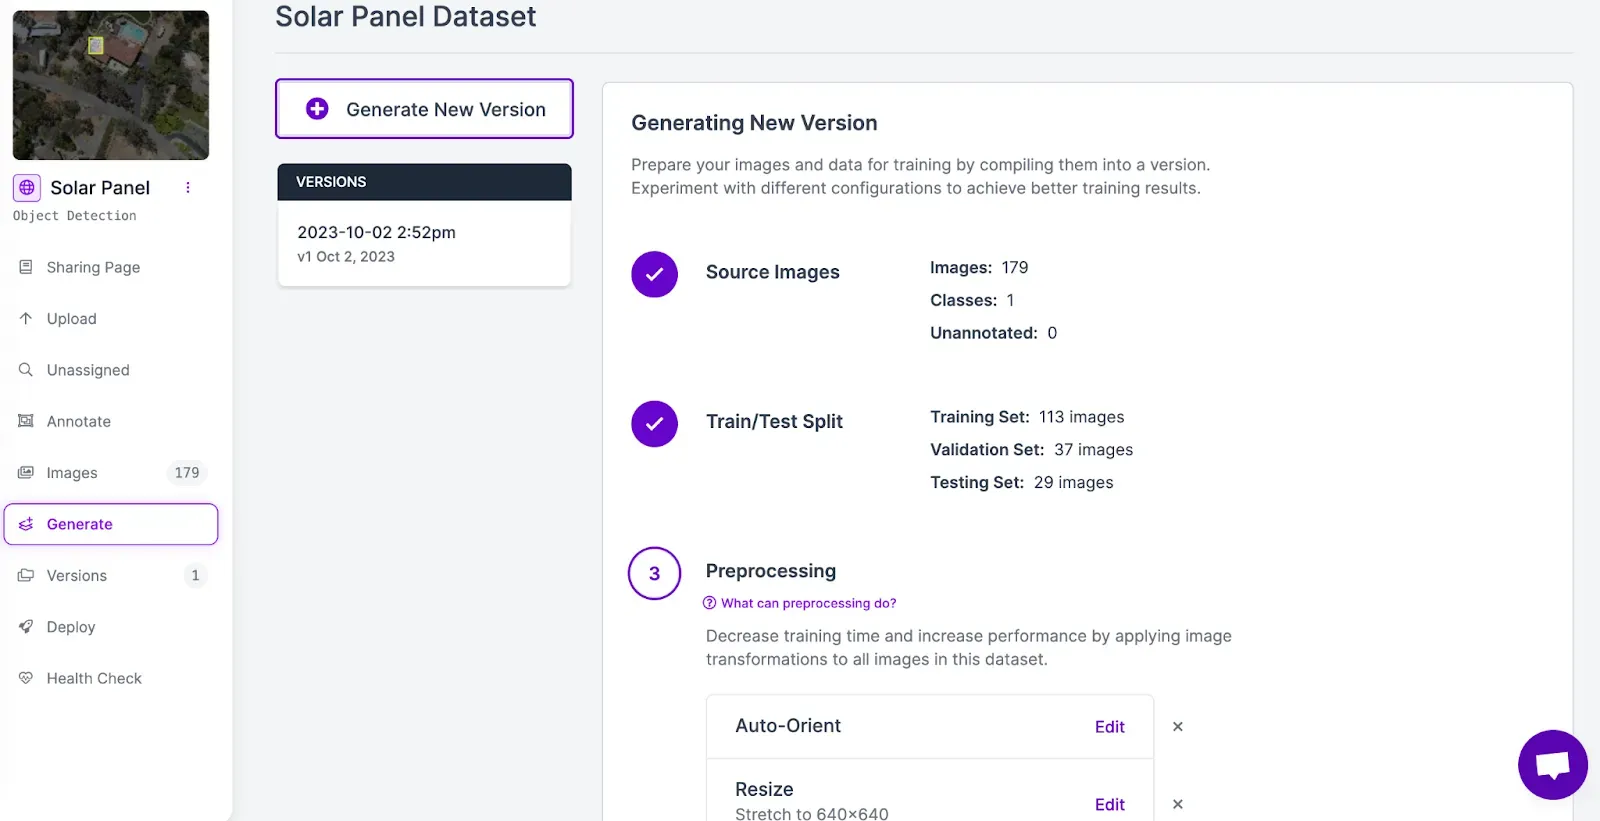Open the Versions sidebar item
This screenshot has width=1600, height=821.
point(110,575)
